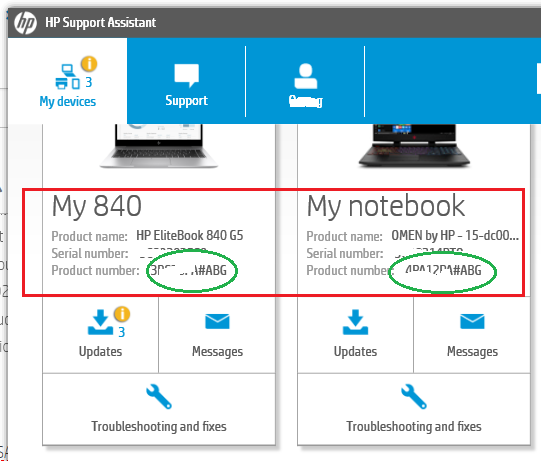
Task: Click the HP logo in title bar
Action: click(x=25, y=23)
